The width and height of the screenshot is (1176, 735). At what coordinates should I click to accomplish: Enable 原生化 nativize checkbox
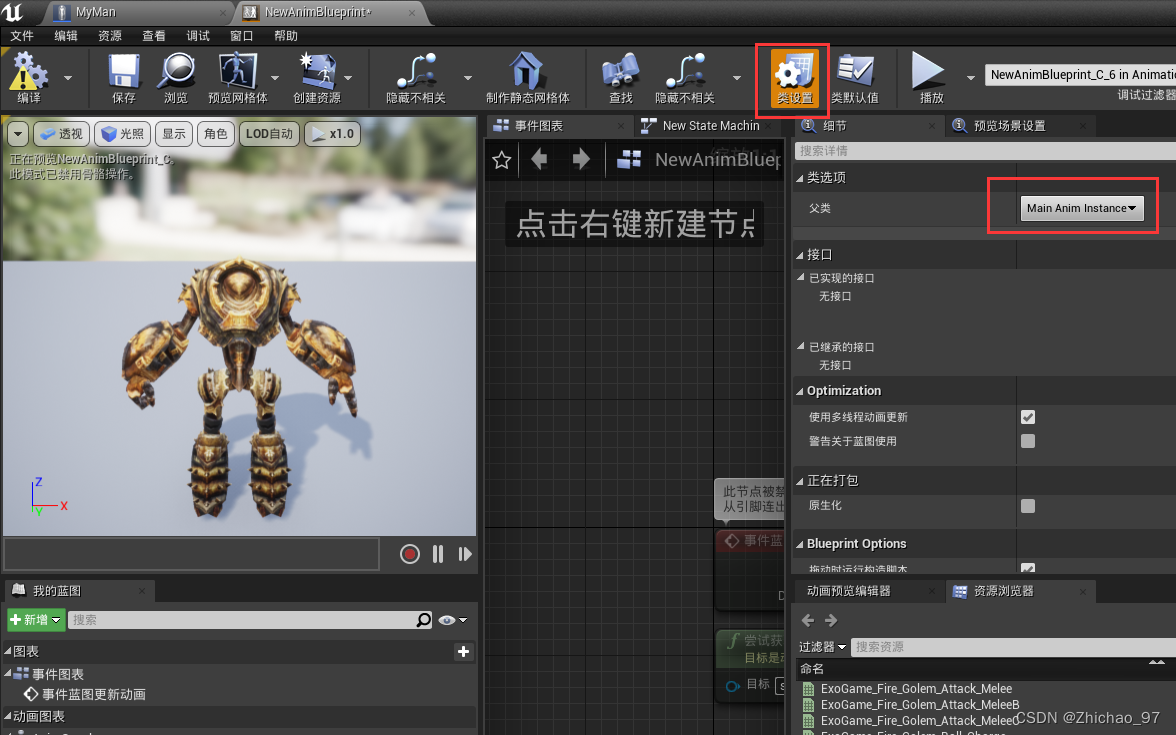[1028, 506]
